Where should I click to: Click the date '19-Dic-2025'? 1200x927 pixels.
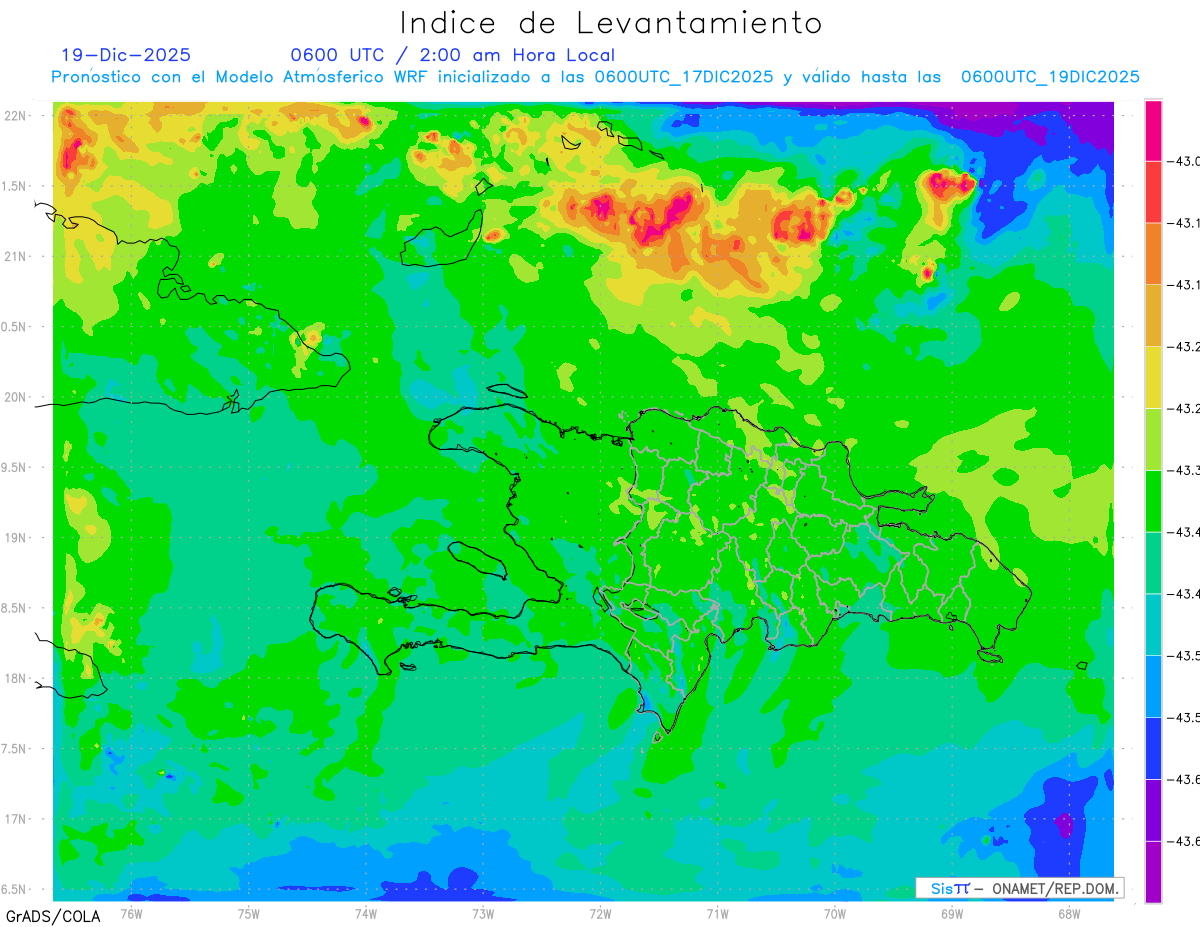pyautogui.click(x=126, y=55)
